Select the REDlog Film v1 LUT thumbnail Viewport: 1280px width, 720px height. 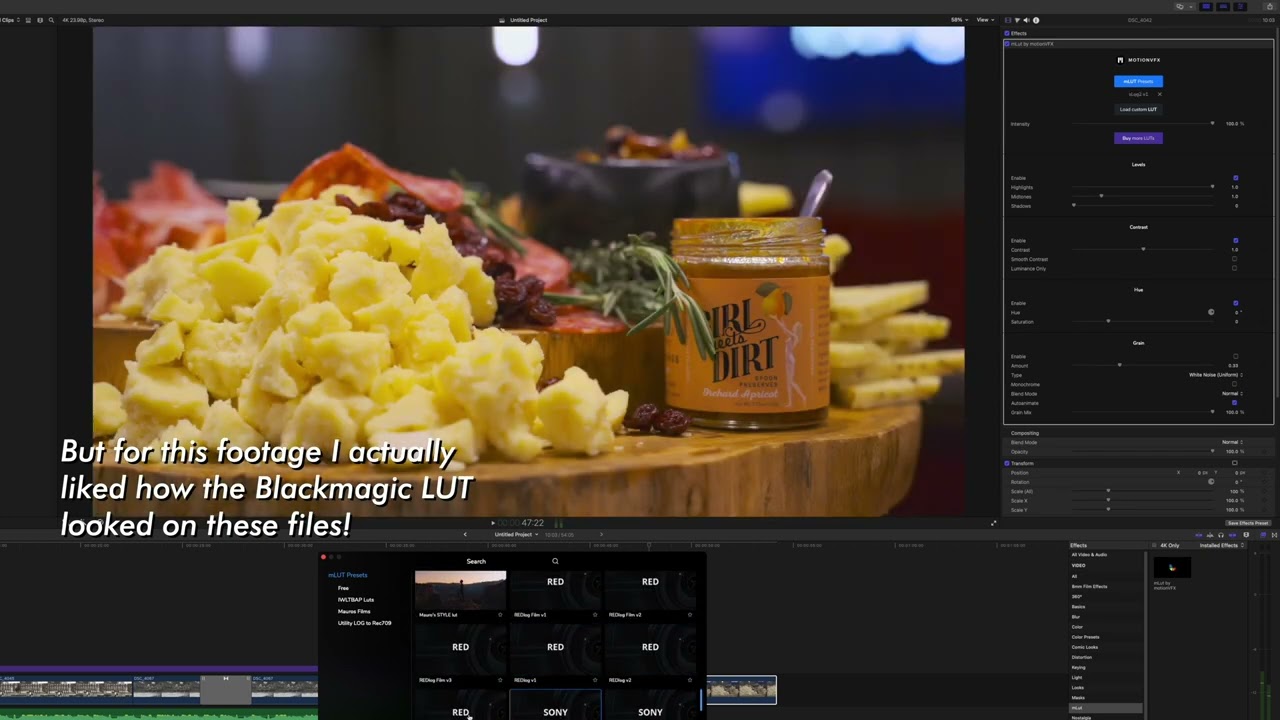pyautogui.click(x=555, y=590)
